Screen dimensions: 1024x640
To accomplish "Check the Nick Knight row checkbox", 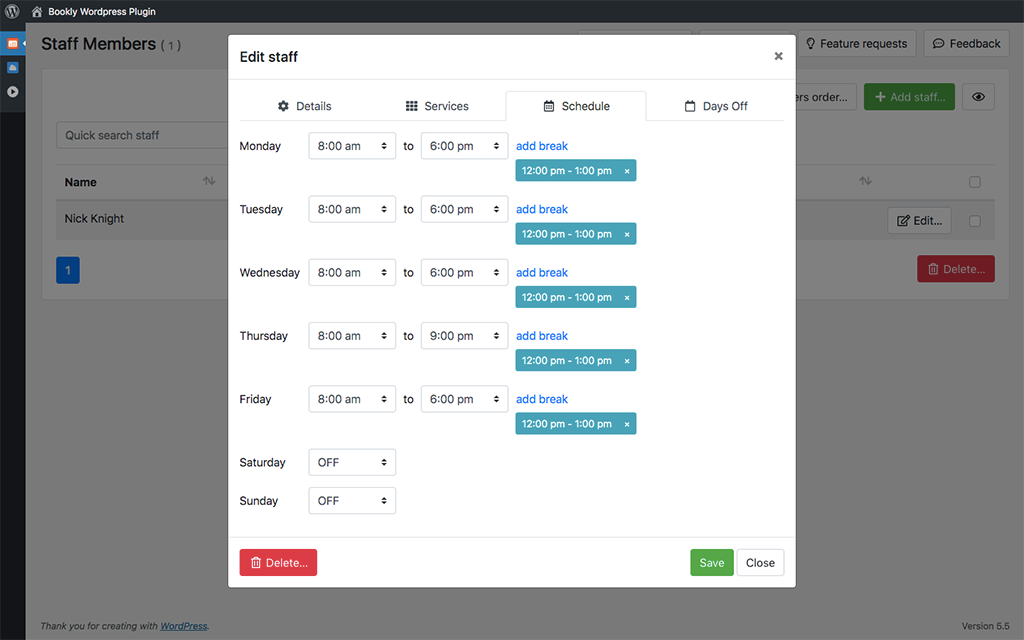I will tap(975, 221).
